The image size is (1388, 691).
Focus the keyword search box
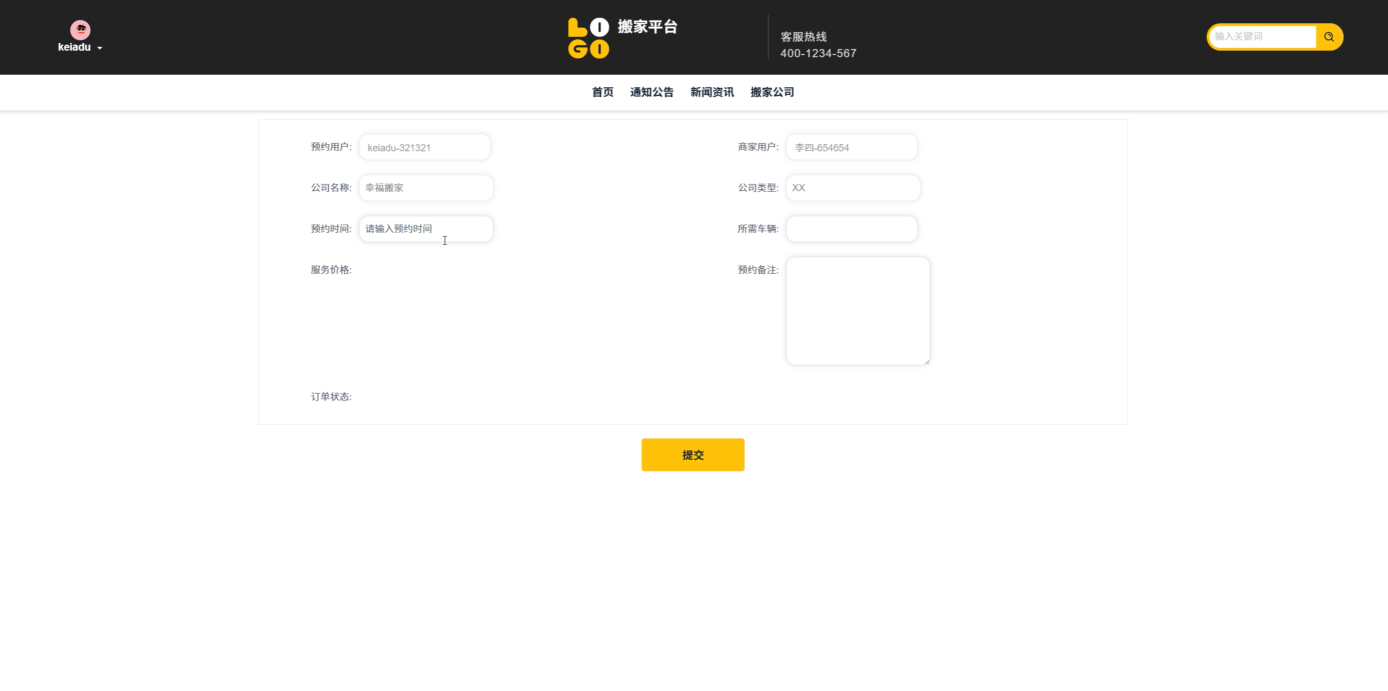1262,37
